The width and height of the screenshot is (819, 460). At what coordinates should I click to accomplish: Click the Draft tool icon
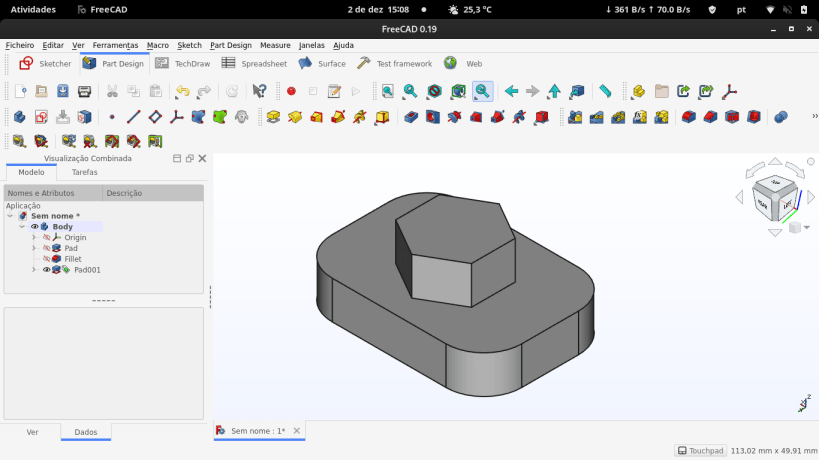pos(732,116)
